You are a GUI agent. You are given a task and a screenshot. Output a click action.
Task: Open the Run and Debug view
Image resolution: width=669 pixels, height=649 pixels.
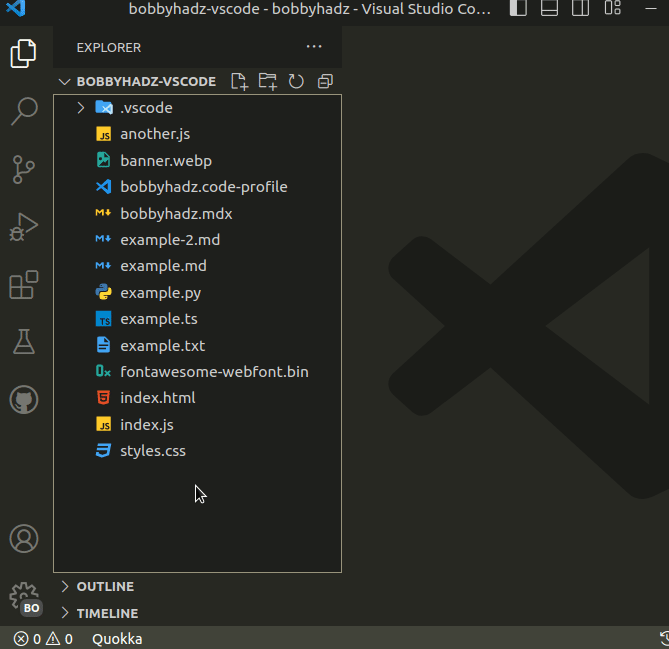click(x=23, y=227)
